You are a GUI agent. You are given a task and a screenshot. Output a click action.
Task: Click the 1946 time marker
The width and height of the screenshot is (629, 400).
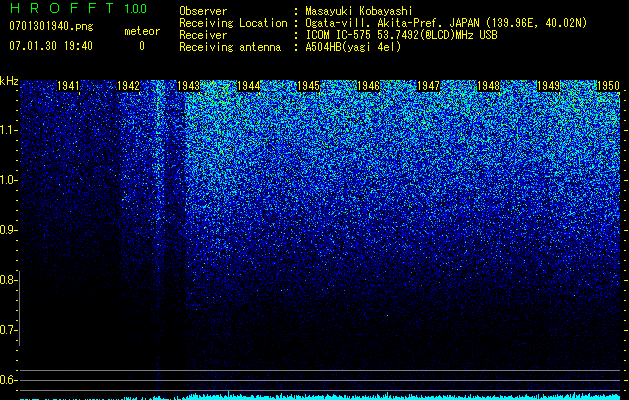pos(368,86)
